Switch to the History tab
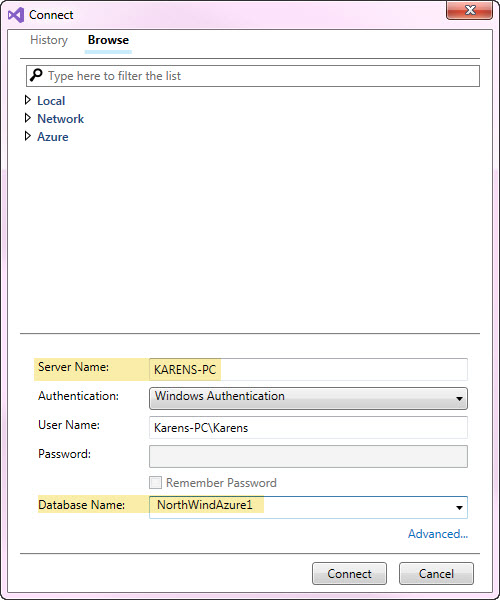The width and height of the screenshot is (500, 600). pos(49,40)
